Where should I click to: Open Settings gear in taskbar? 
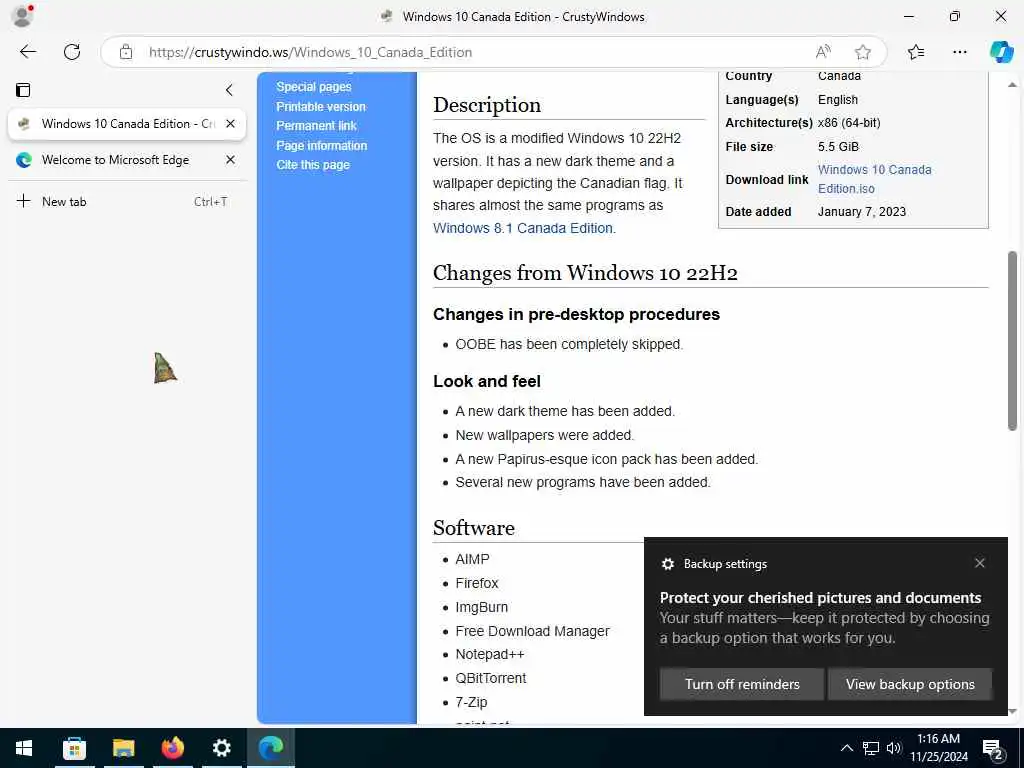coord(221,748)
